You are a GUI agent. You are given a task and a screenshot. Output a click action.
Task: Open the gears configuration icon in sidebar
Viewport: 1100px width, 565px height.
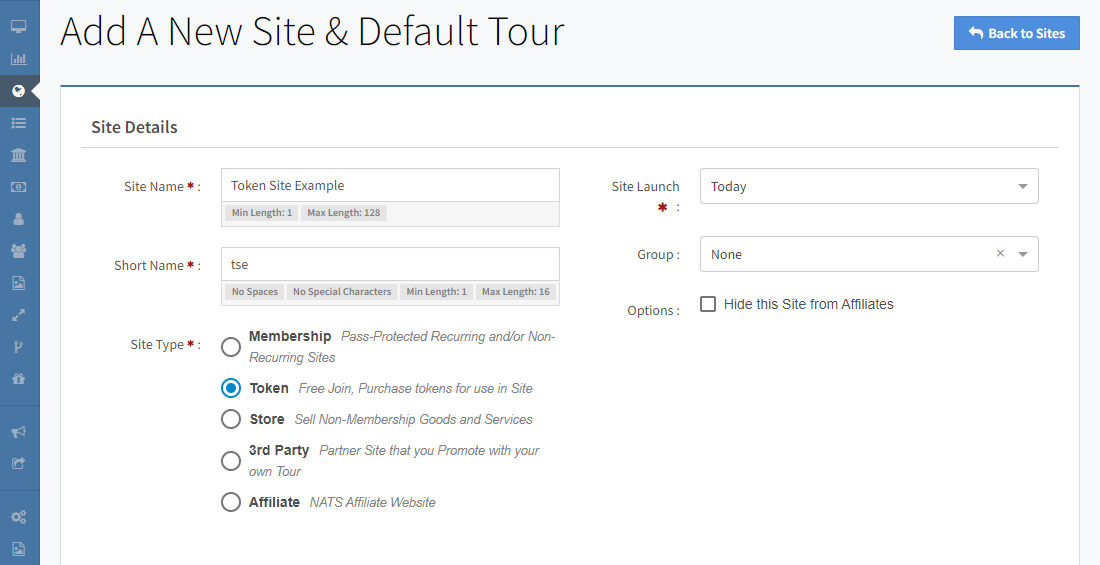click(x=18, y=517)
